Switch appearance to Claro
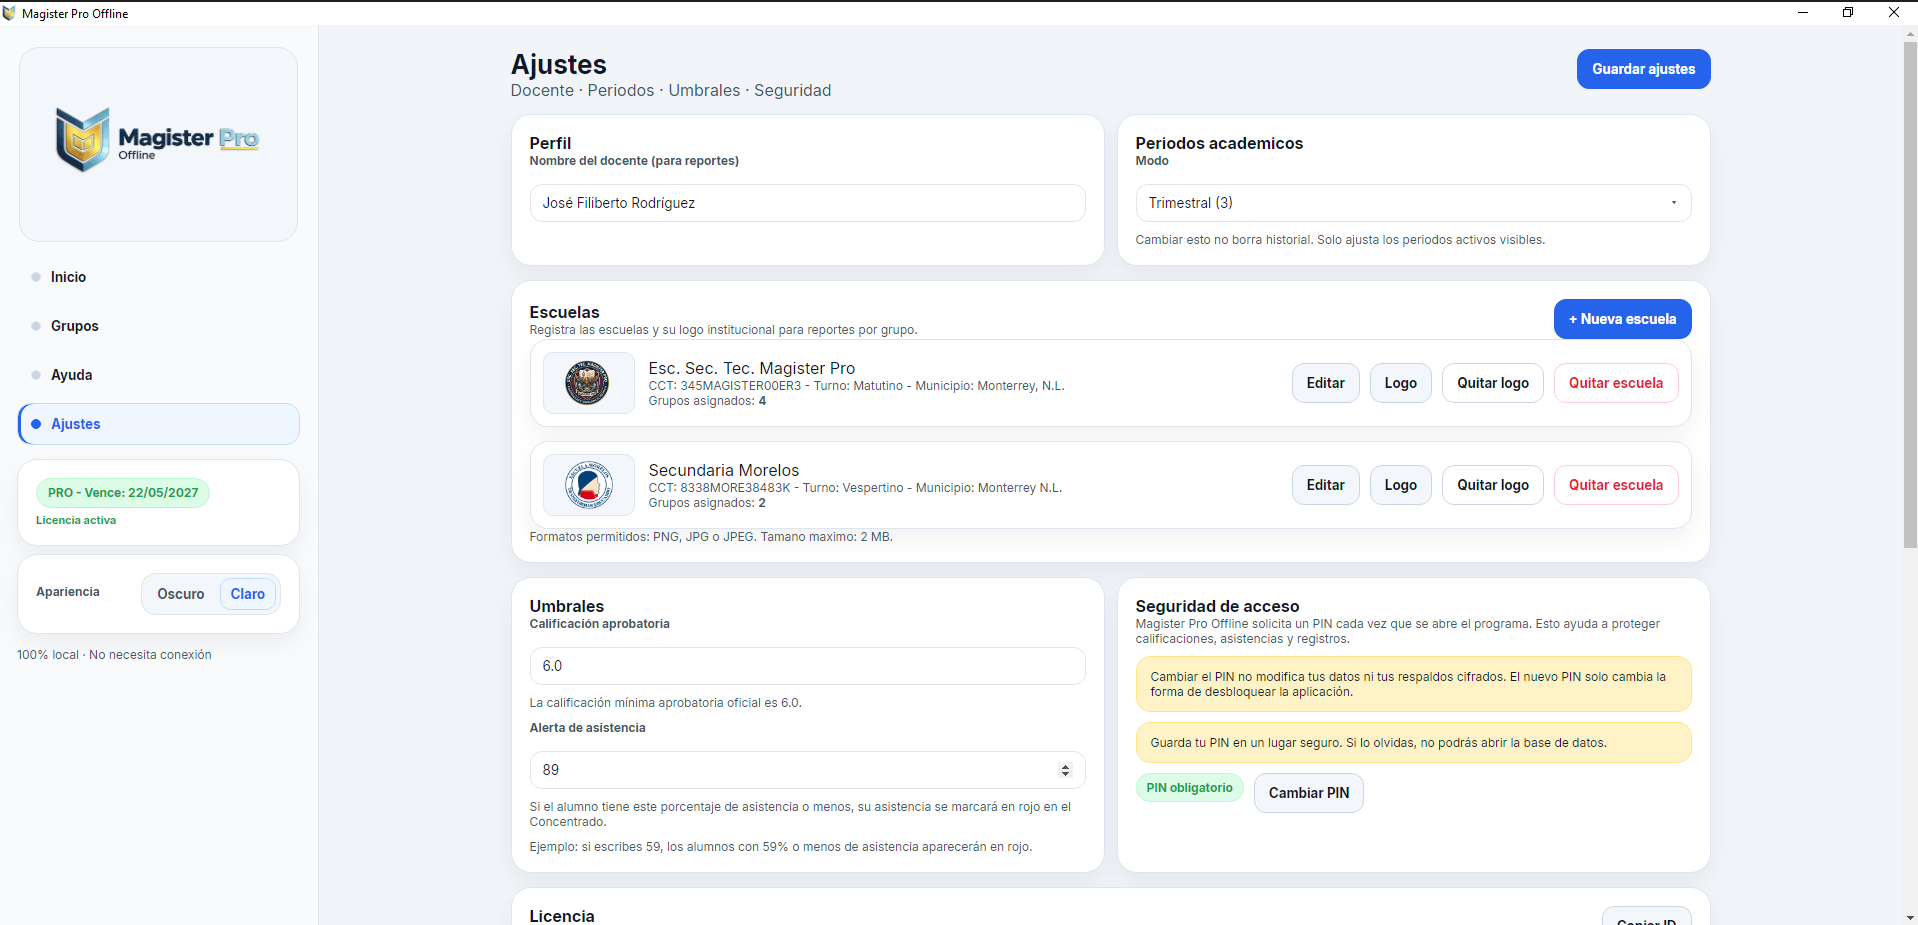The width and height of the screenshot is (1918, 925). click(x=248, y=594)
